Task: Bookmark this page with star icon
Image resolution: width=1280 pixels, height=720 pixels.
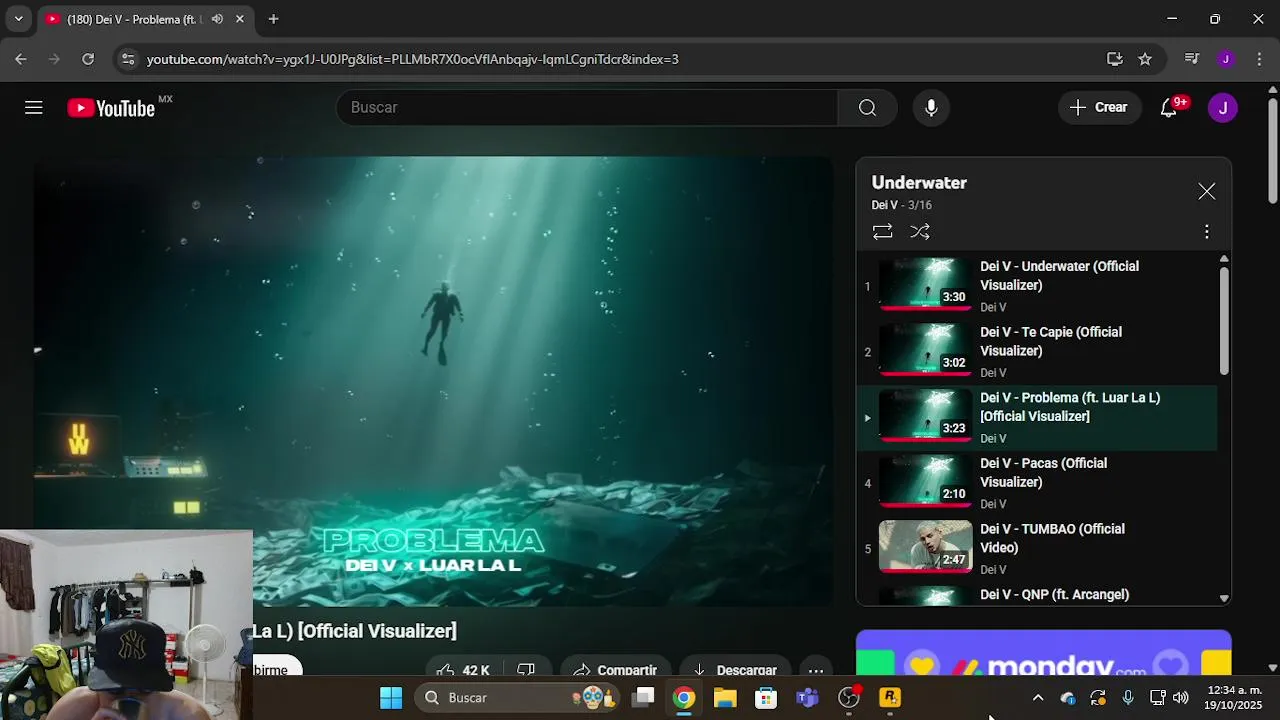Action: 1145,59
